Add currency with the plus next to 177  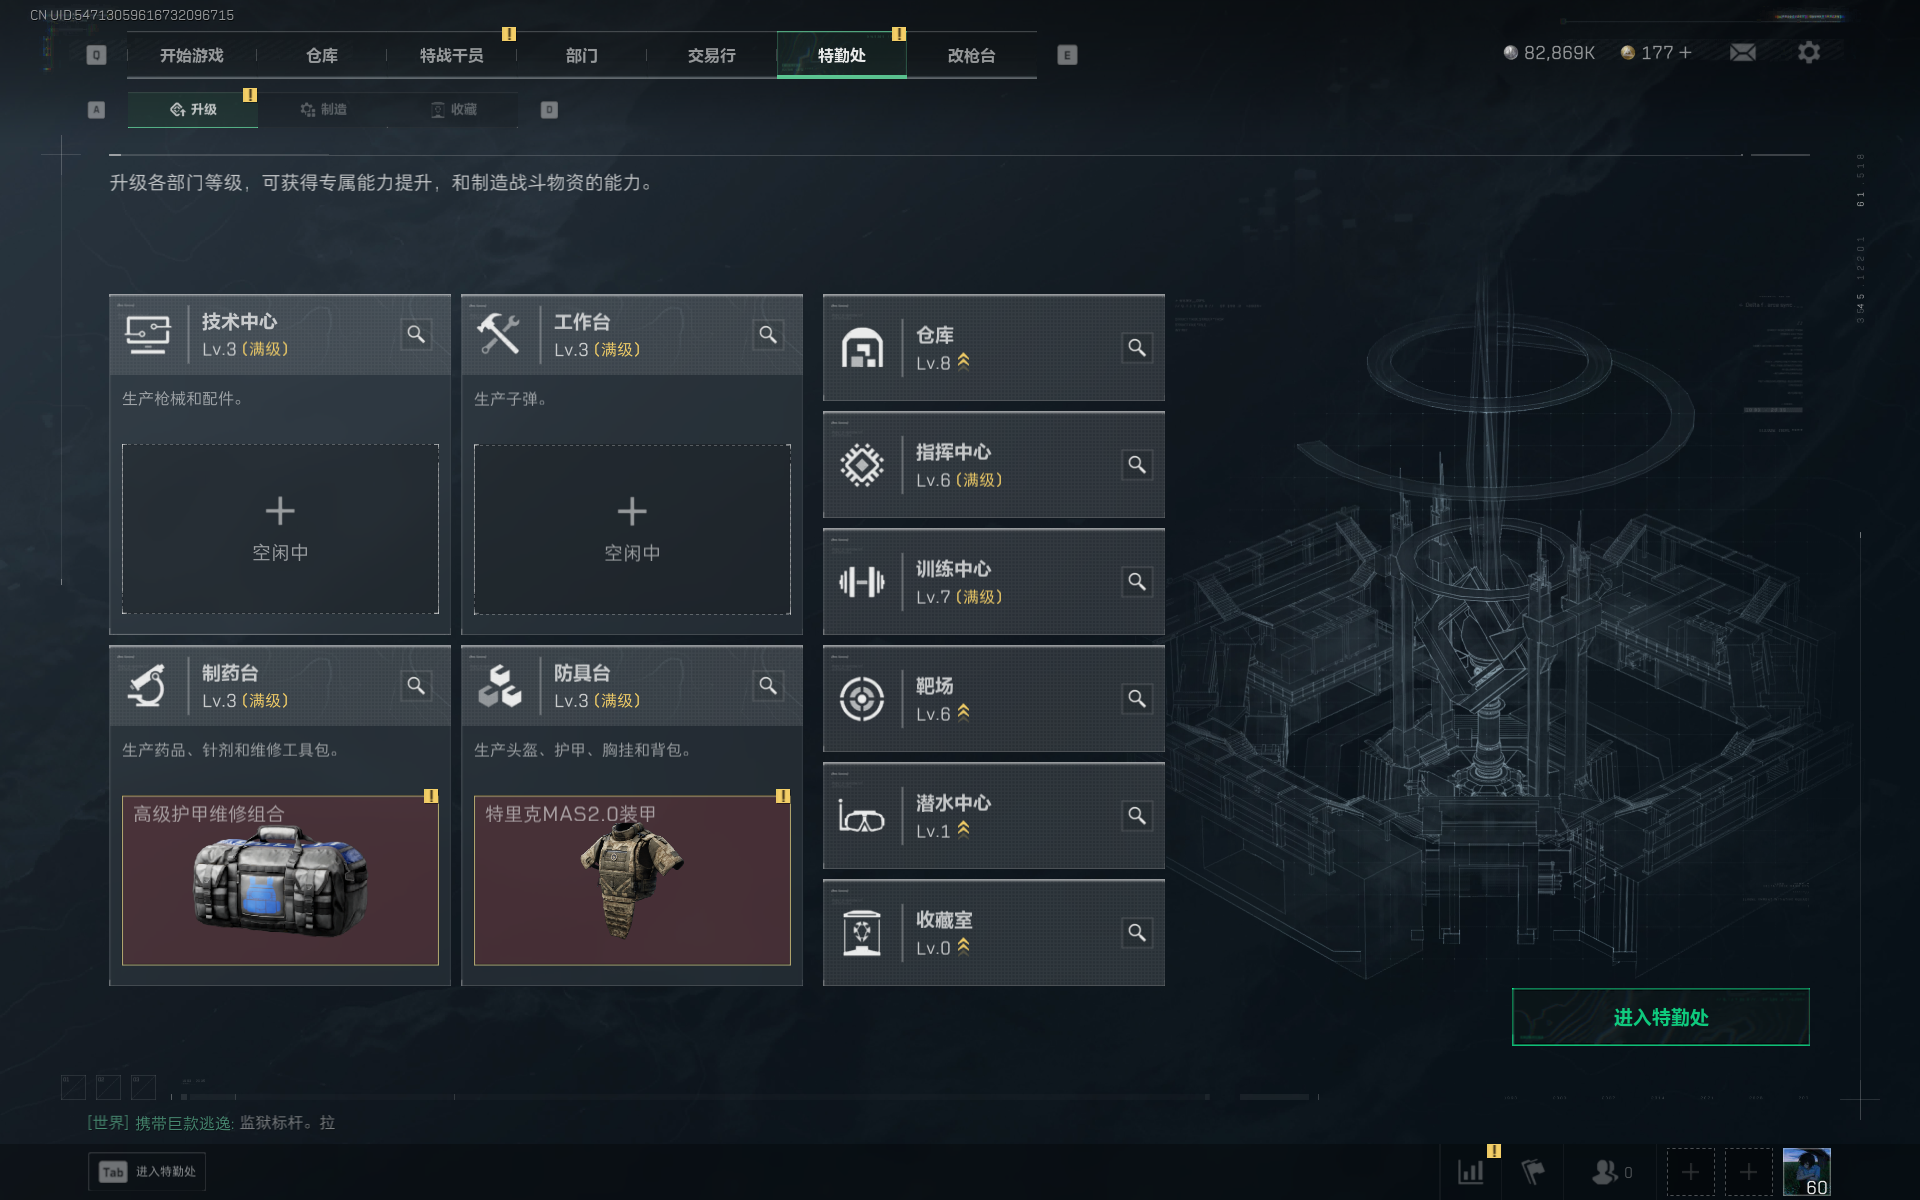[1686, 52]
